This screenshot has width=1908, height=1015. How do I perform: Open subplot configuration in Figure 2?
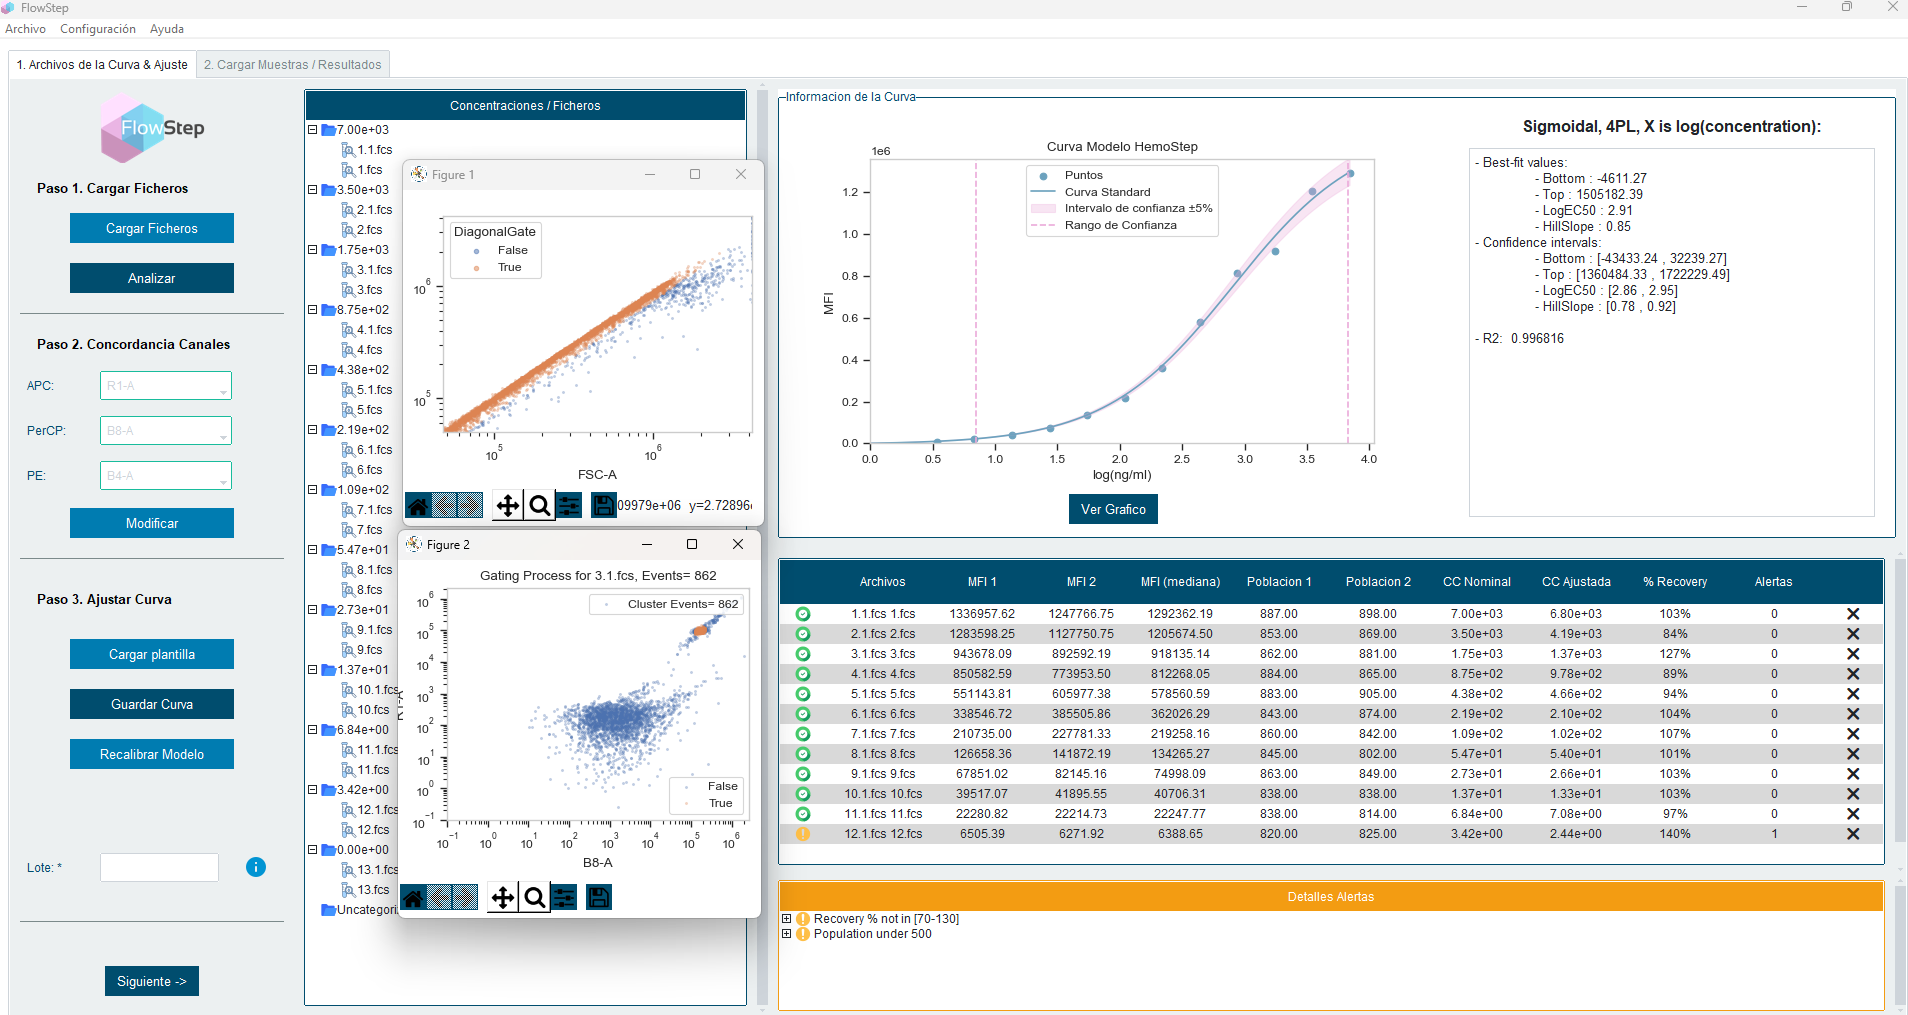(x=565, y=898)
